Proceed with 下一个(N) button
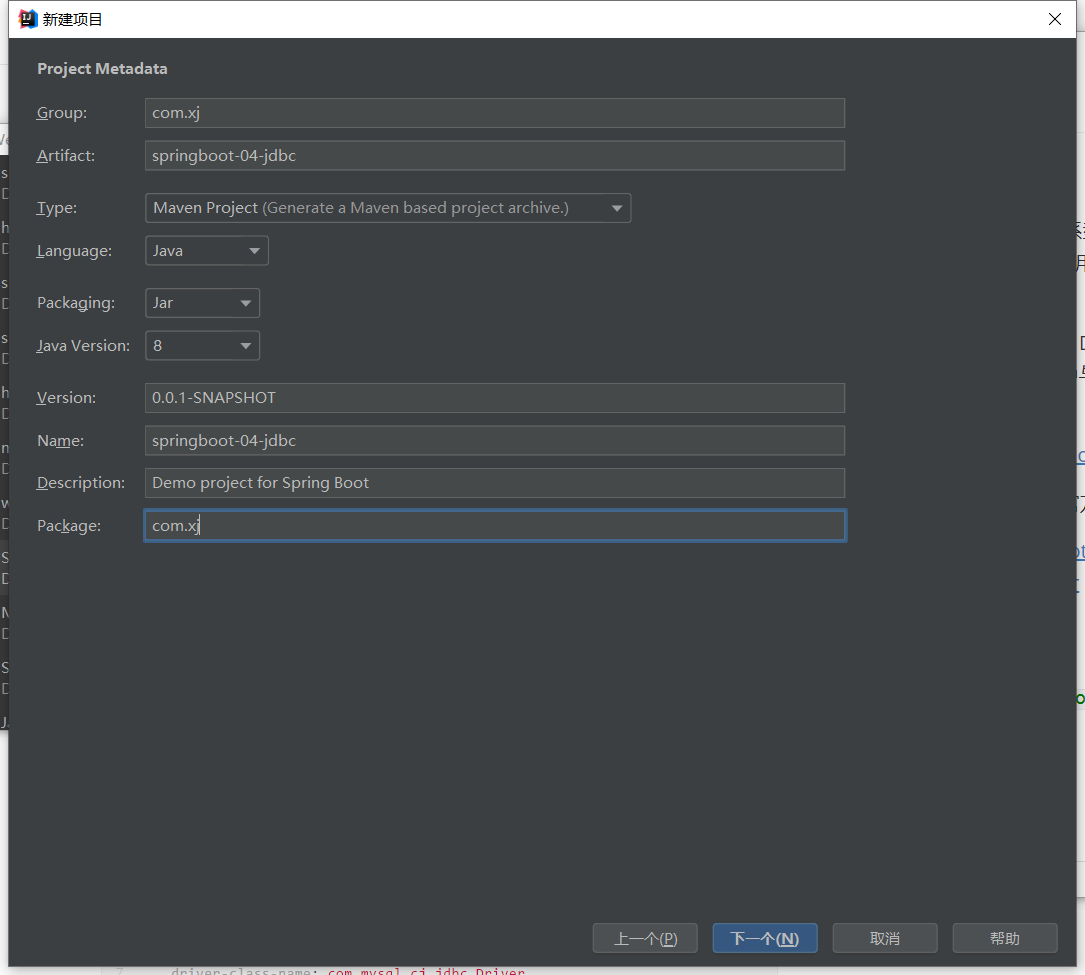The height and width of the screenshot is (975, 1085). (764, 938)
